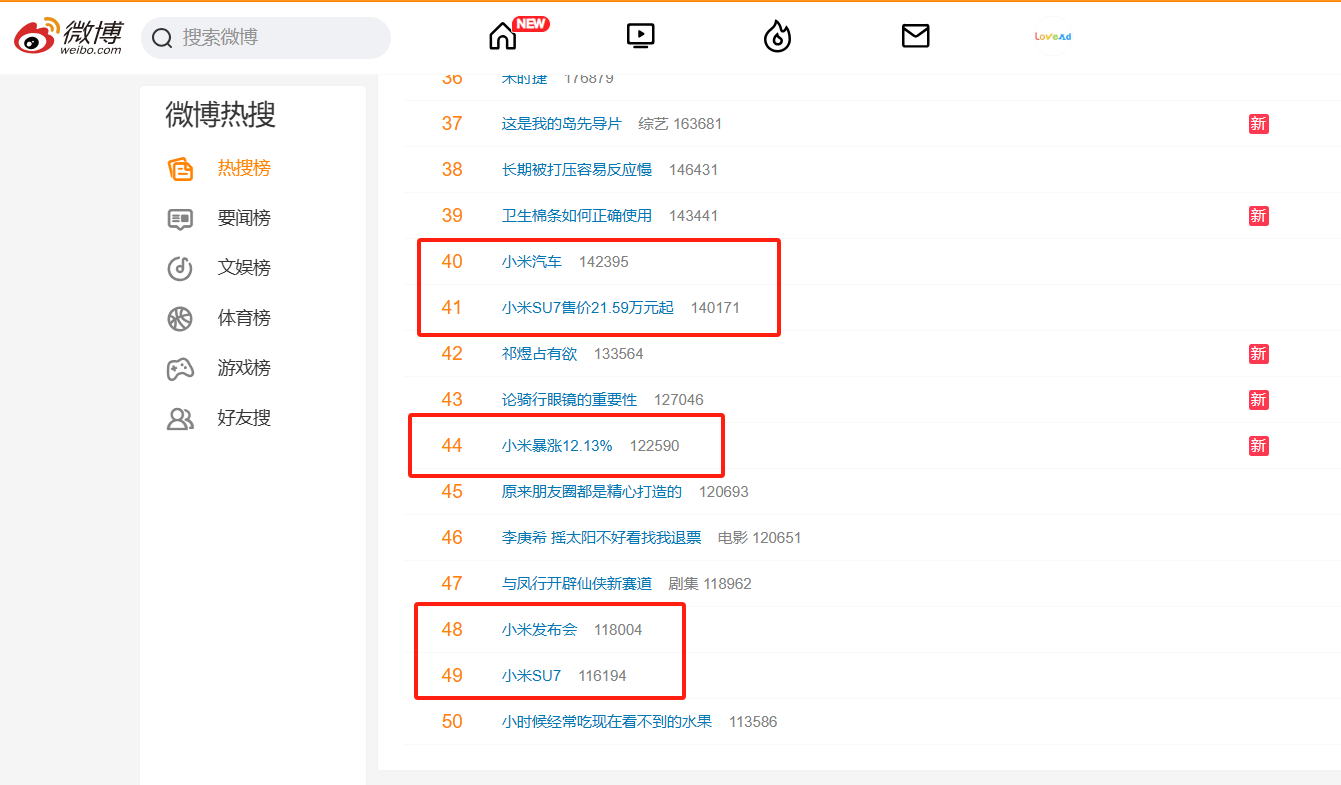This screenshot has width=1341, height=785.
Task: Click the LoveAd avatar icon
Action: (x=1053, y=37)
